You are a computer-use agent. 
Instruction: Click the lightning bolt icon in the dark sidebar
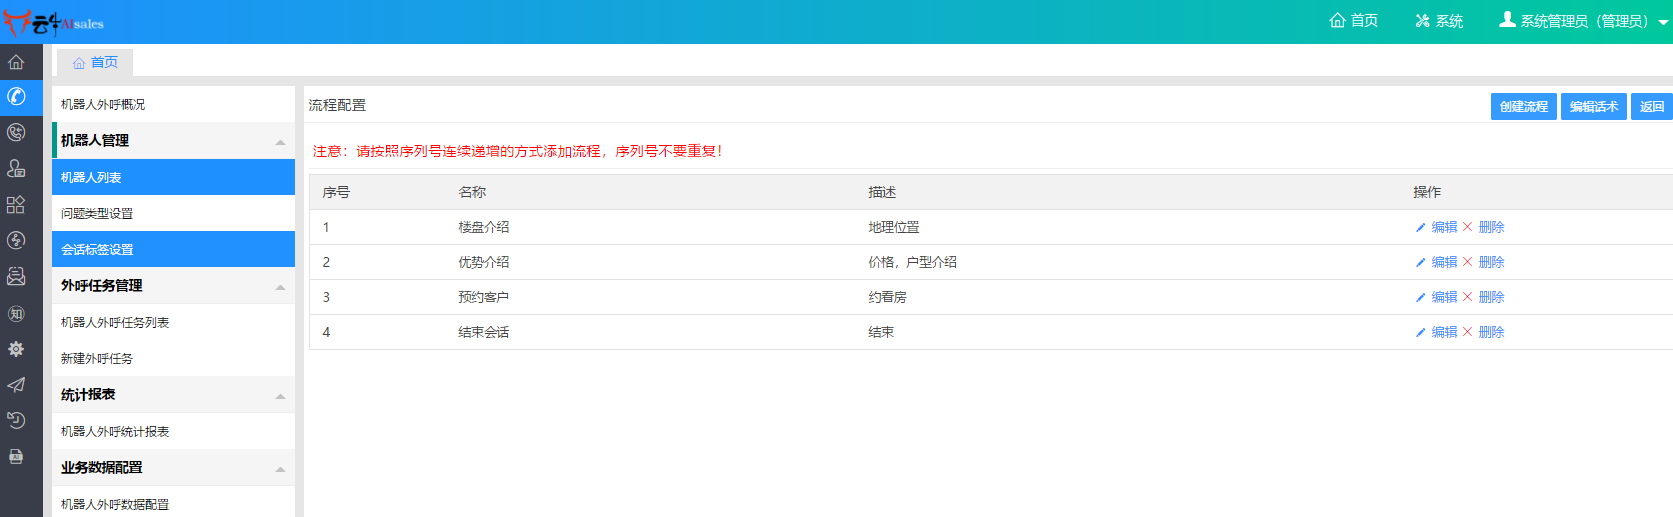coord(16,240)
